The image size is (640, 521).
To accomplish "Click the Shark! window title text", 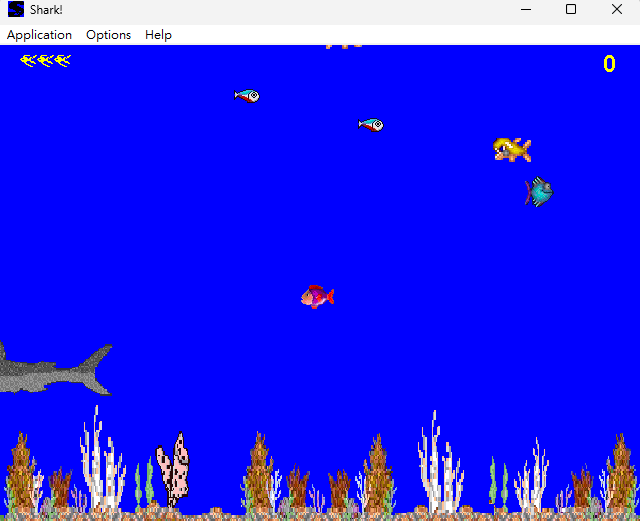I will [46, 10].
